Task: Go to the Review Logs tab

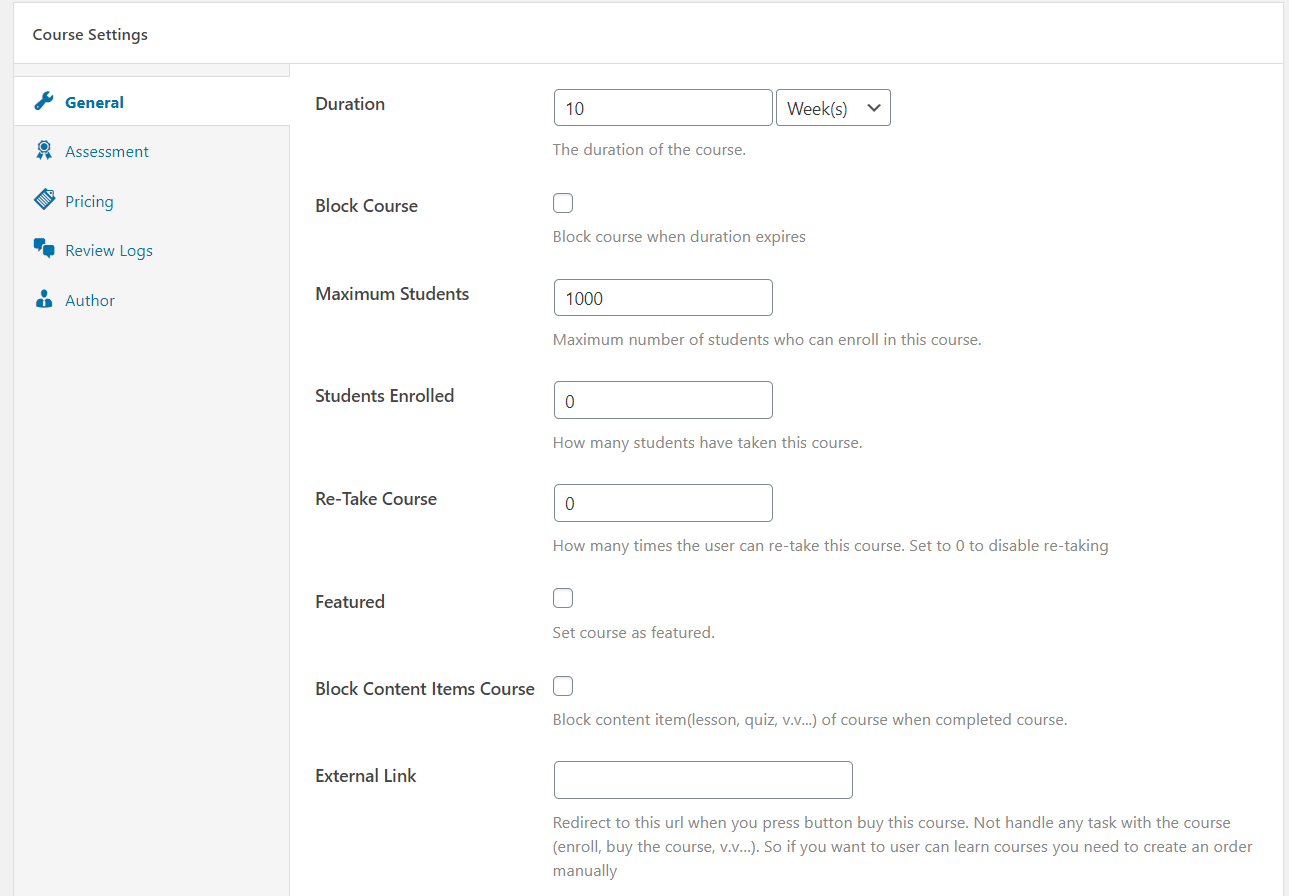Action: click(x=152, y=250)
